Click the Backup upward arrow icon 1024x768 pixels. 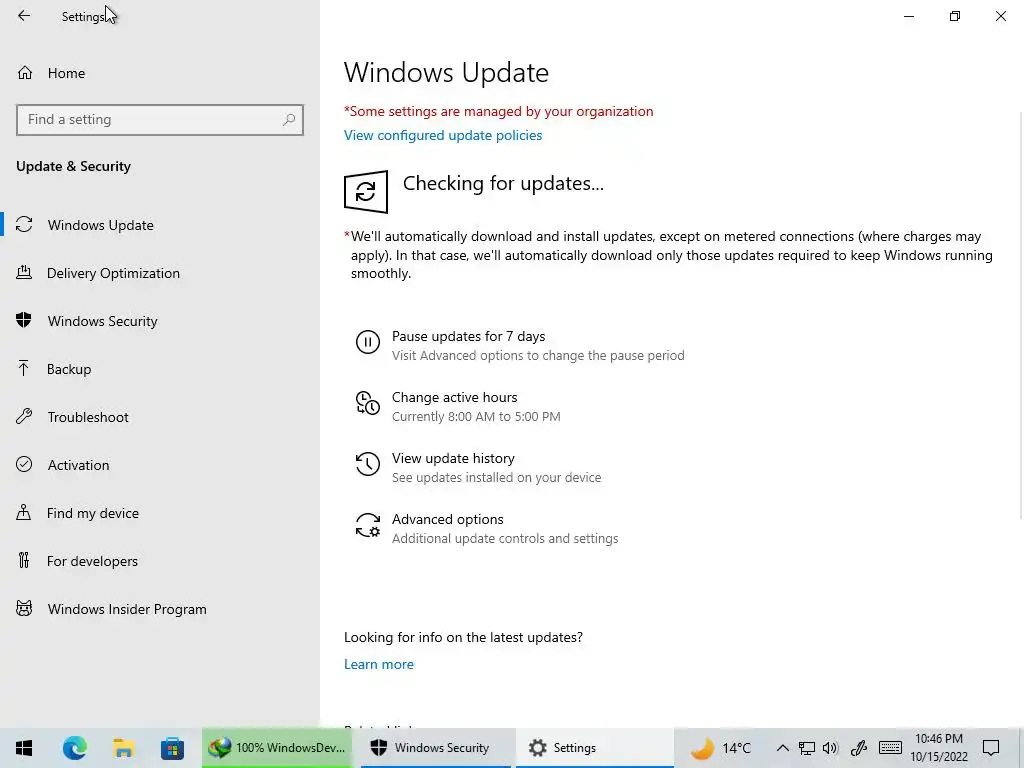pos(24,368)
